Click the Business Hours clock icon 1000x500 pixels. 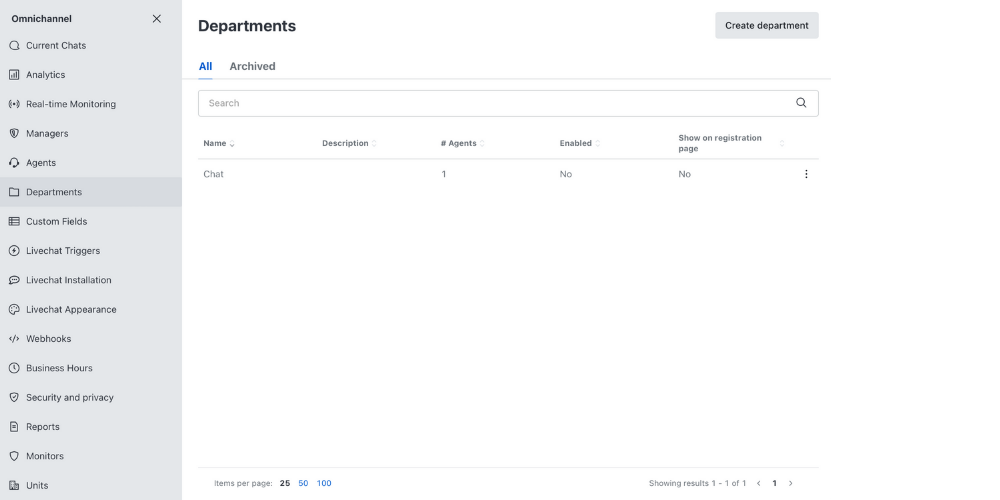point(14,368)
